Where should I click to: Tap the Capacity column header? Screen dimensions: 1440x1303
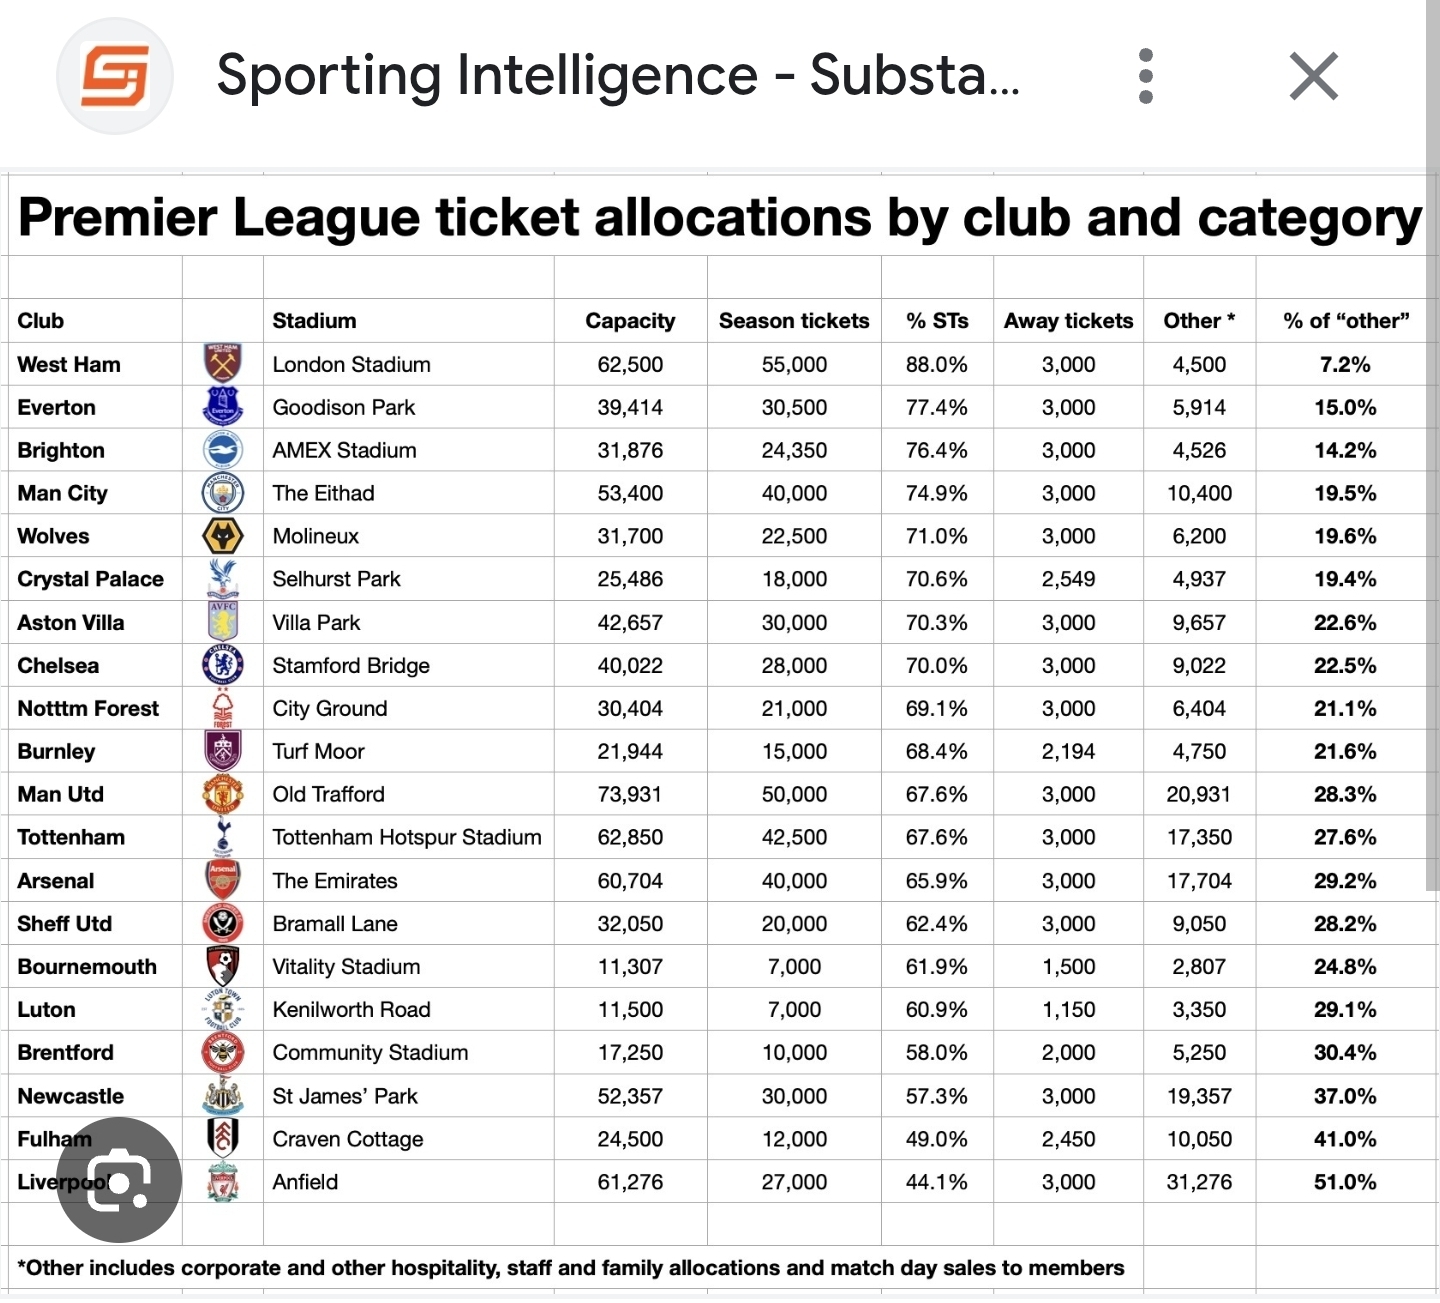pos(630,321)
